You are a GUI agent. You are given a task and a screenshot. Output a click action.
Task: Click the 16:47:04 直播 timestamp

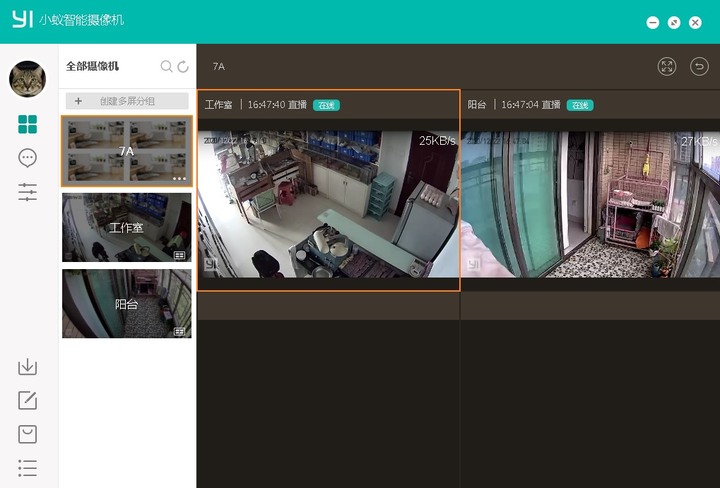(x=531, y=105)
